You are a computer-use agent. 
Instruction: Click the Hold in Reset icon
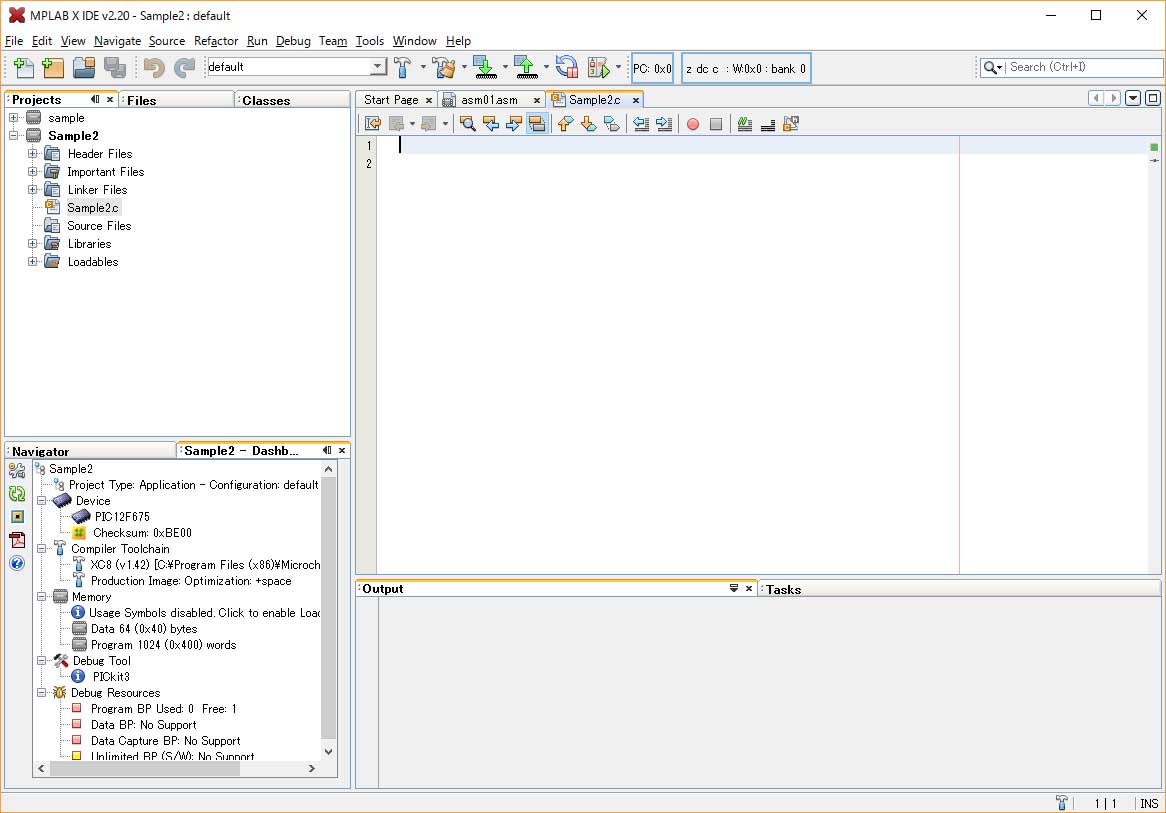pos(567,68)
